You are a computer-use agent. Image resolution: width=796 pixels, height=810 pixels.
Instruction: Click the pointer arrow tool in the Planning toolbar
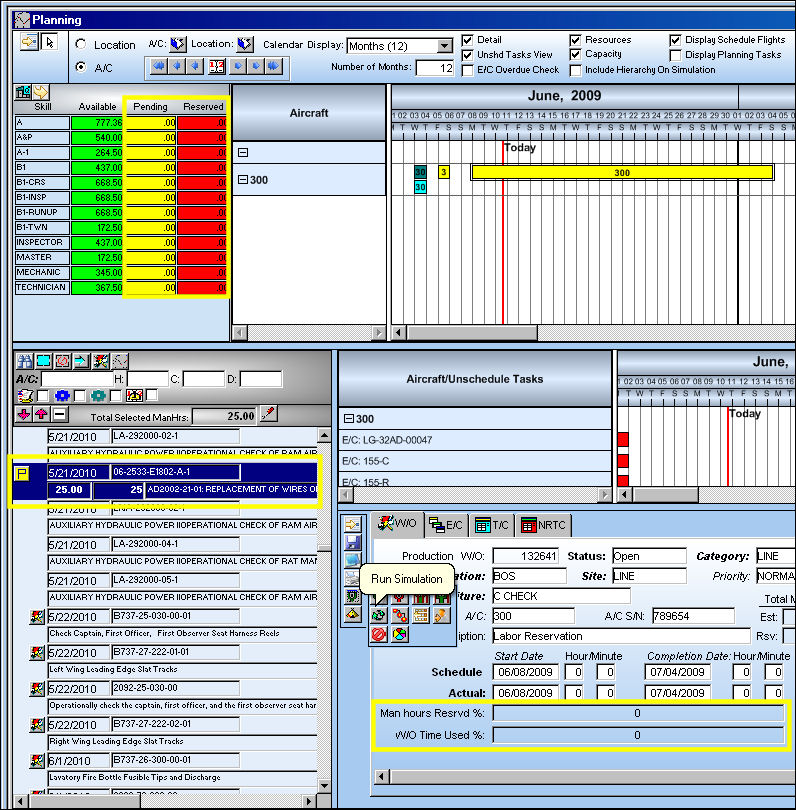coord(50,42)
